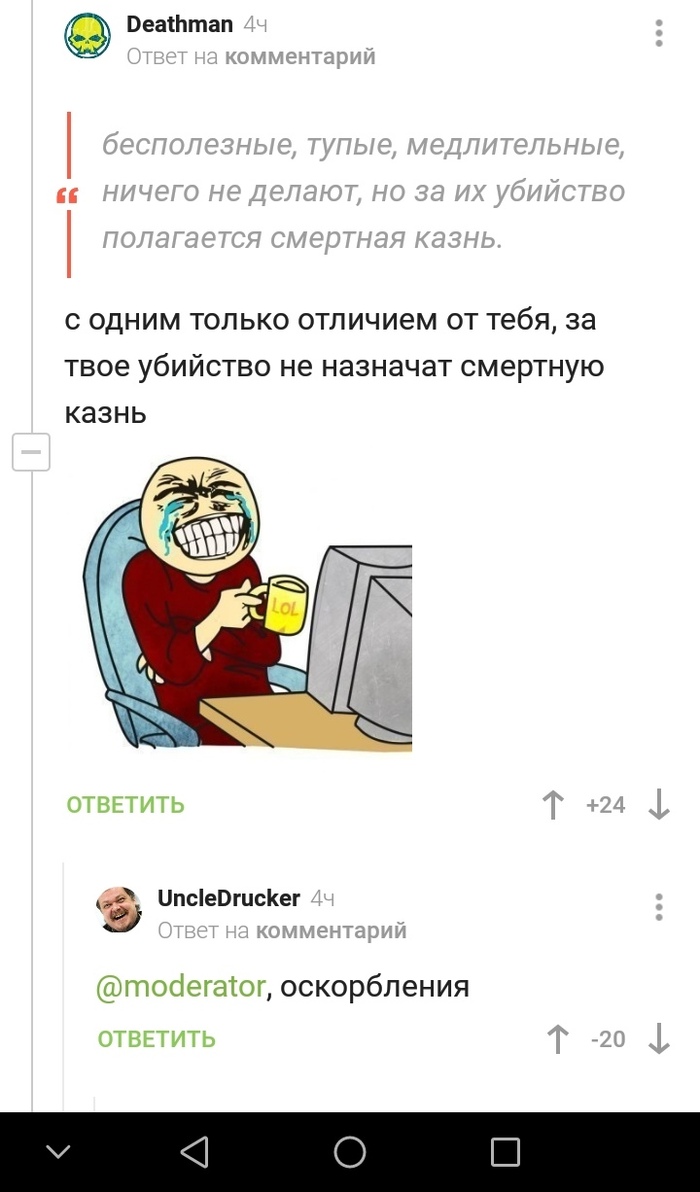
Task: Open Deathman username profile link
Action: click(x=179, y=24)
